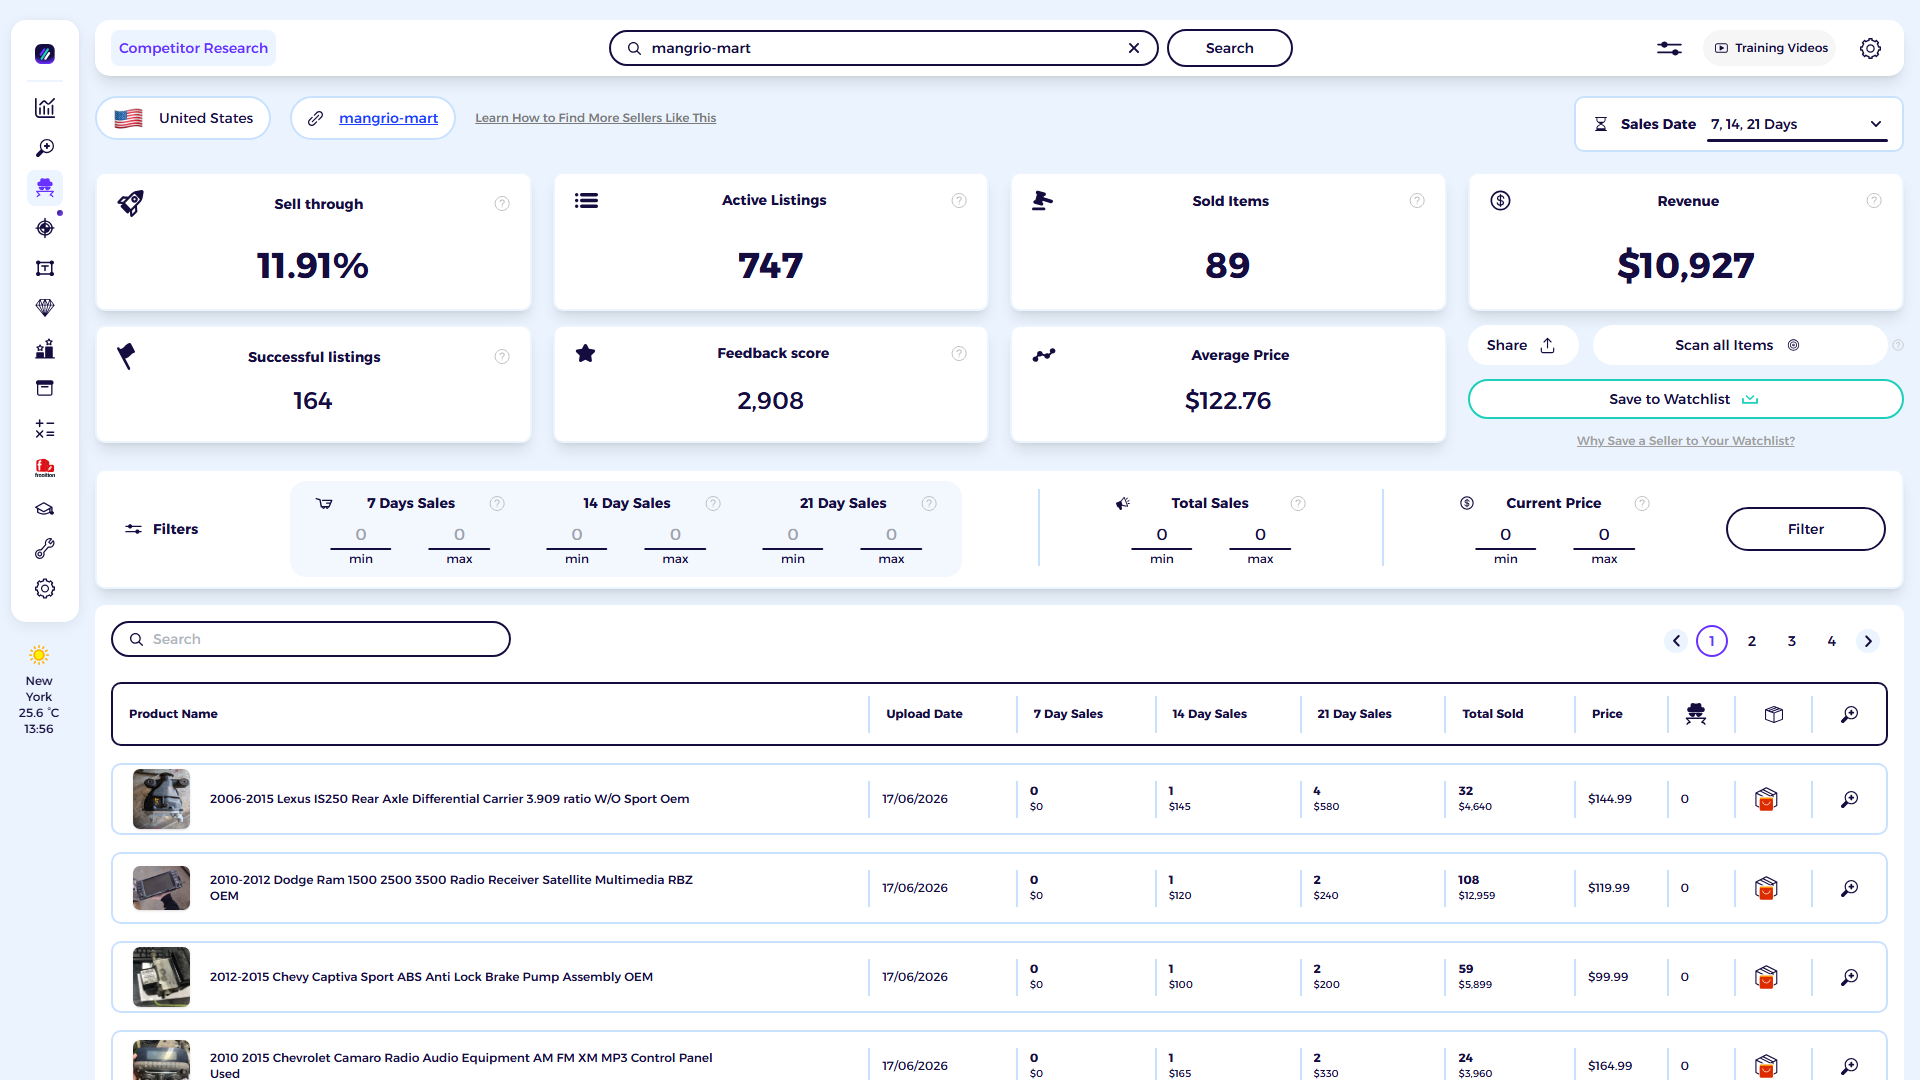
Task: Open the store archive box sidebar icon
Action: (45, 388)
